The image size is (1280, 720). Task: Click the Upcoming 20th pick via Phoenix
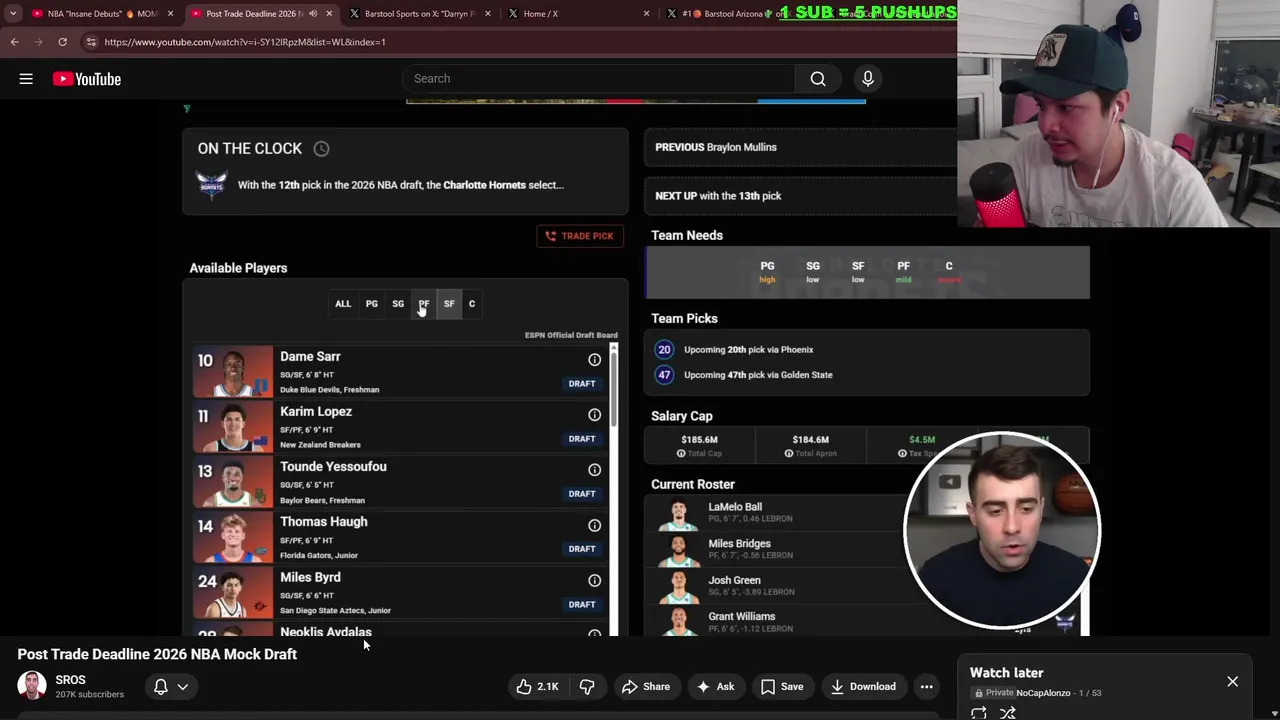coord(748,350)
